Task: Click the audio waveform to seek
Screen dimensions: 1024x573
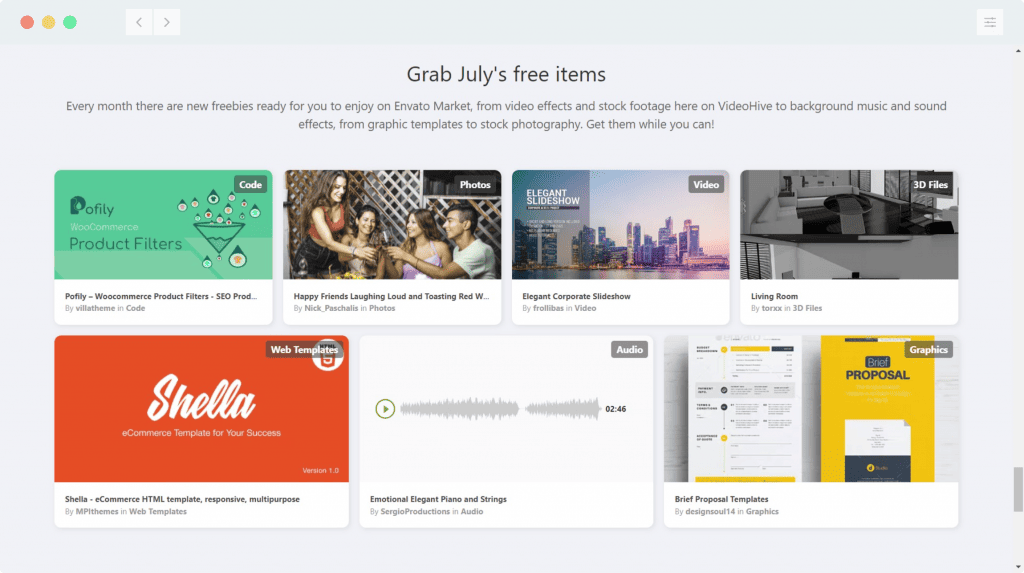Action: click(500, 409)
